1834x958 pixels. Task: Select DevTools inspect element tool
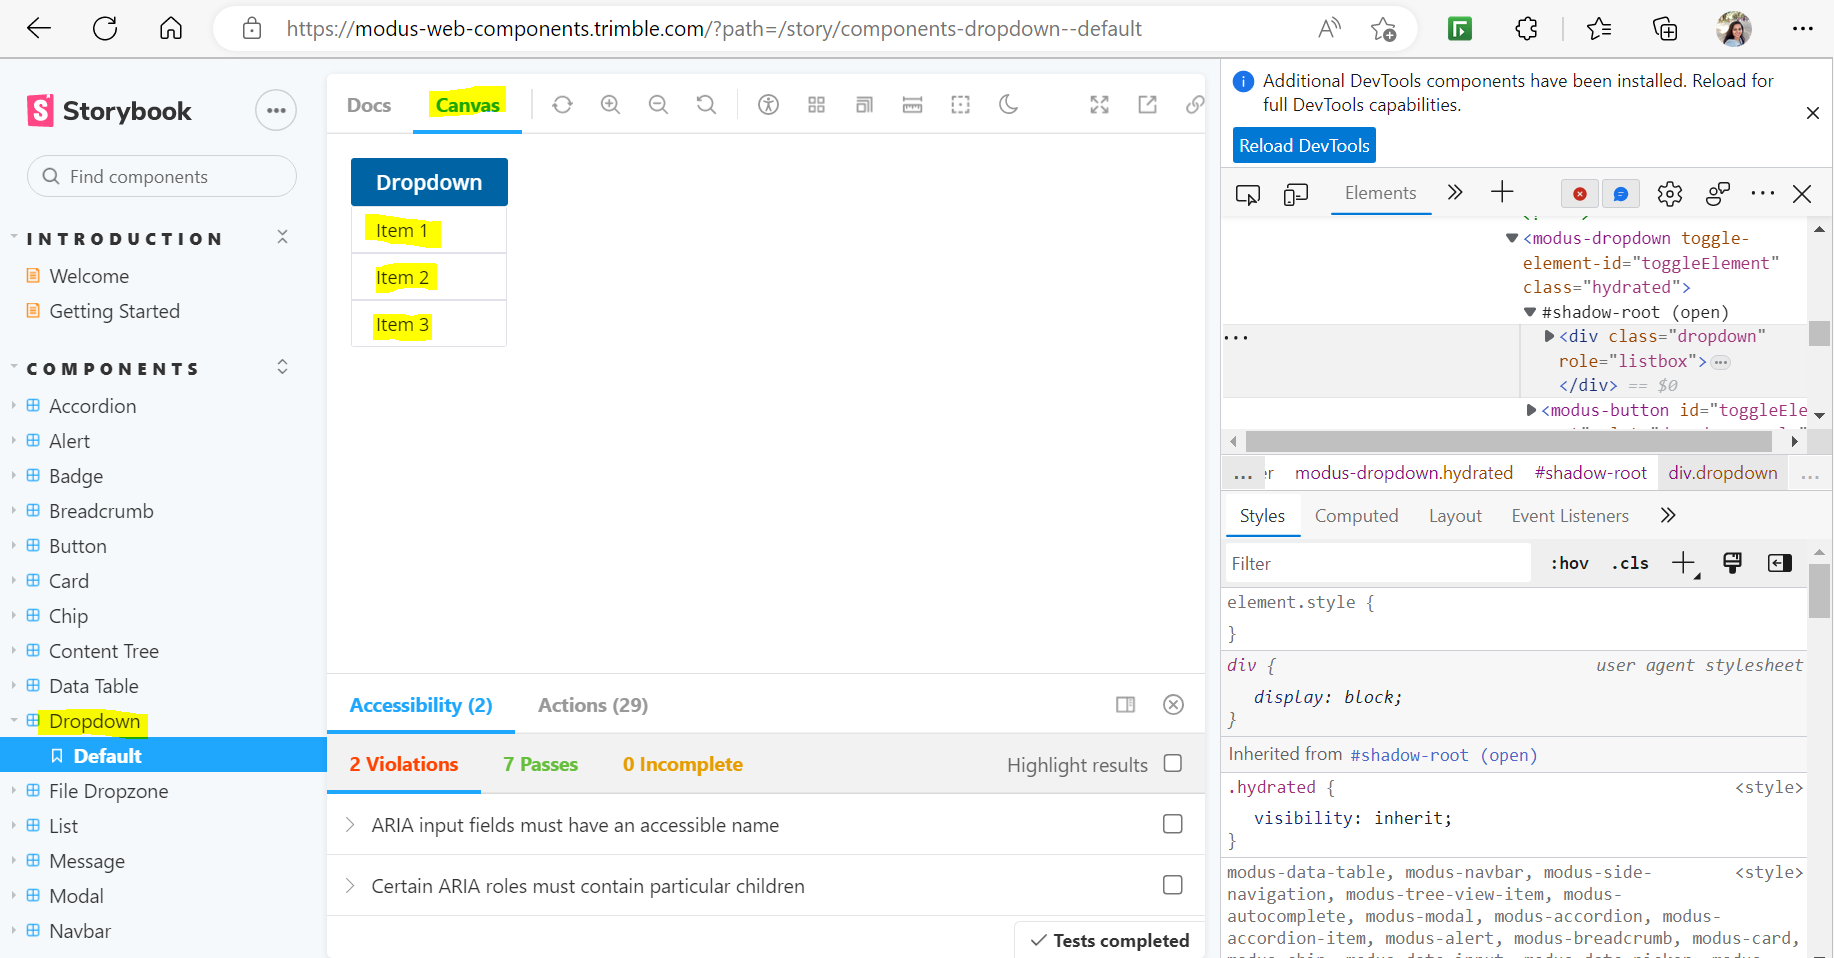[x=1247, y=194]
